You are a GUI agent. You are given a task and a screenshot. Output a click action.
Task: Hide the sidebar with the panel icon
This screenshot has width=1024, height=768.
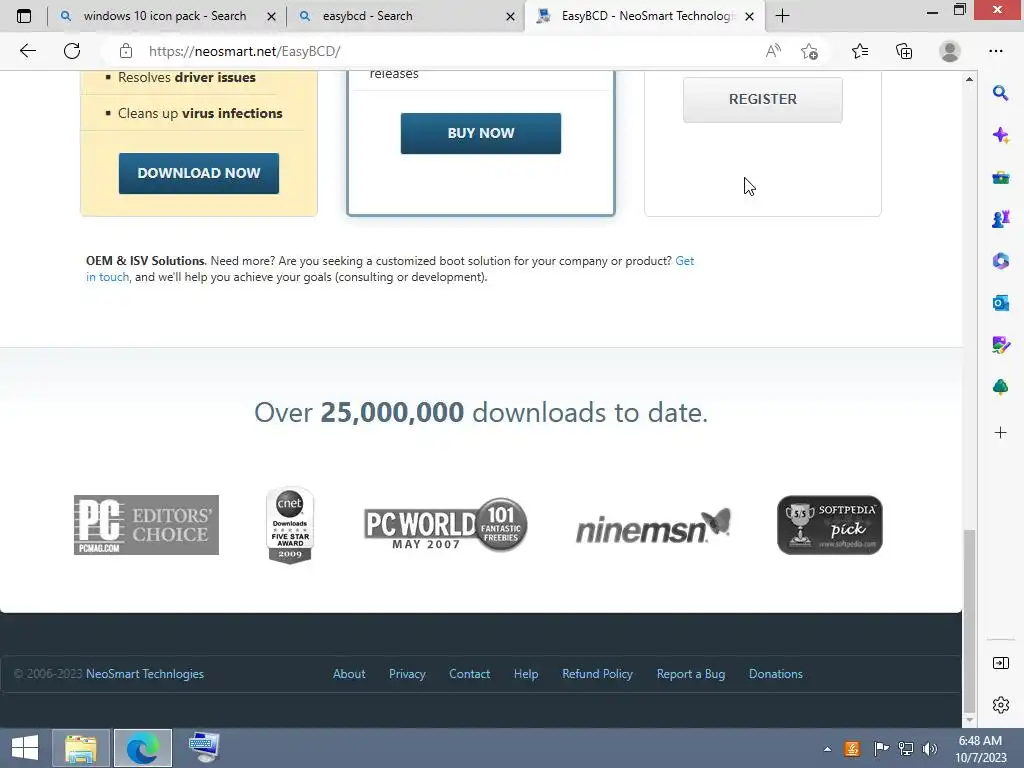pyautogui.click(x=1000, y=664)
